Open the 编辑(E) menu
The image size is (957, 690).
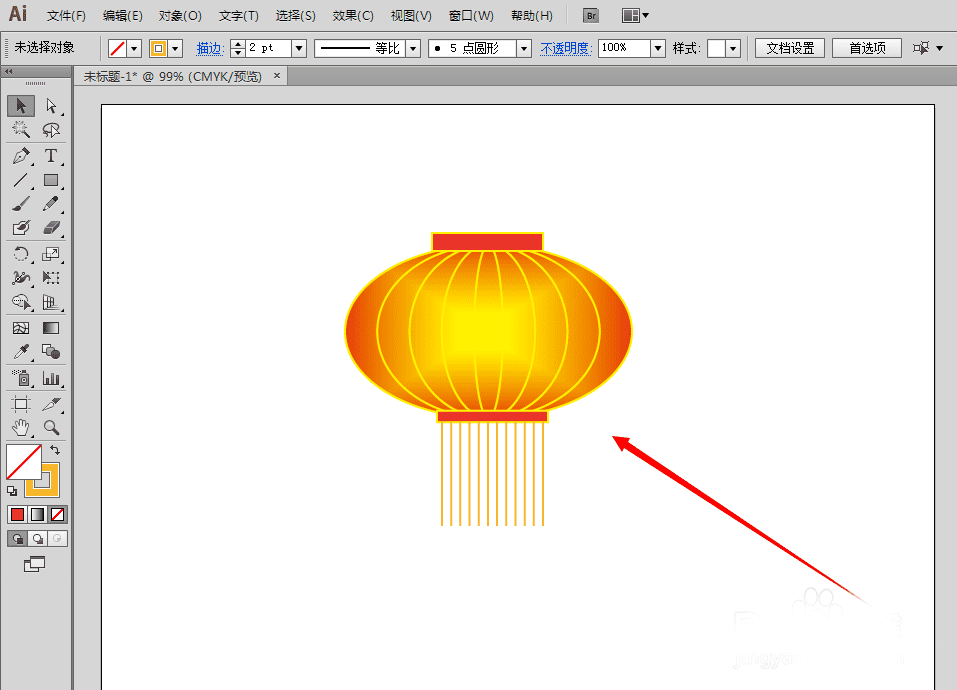point(123,16)
